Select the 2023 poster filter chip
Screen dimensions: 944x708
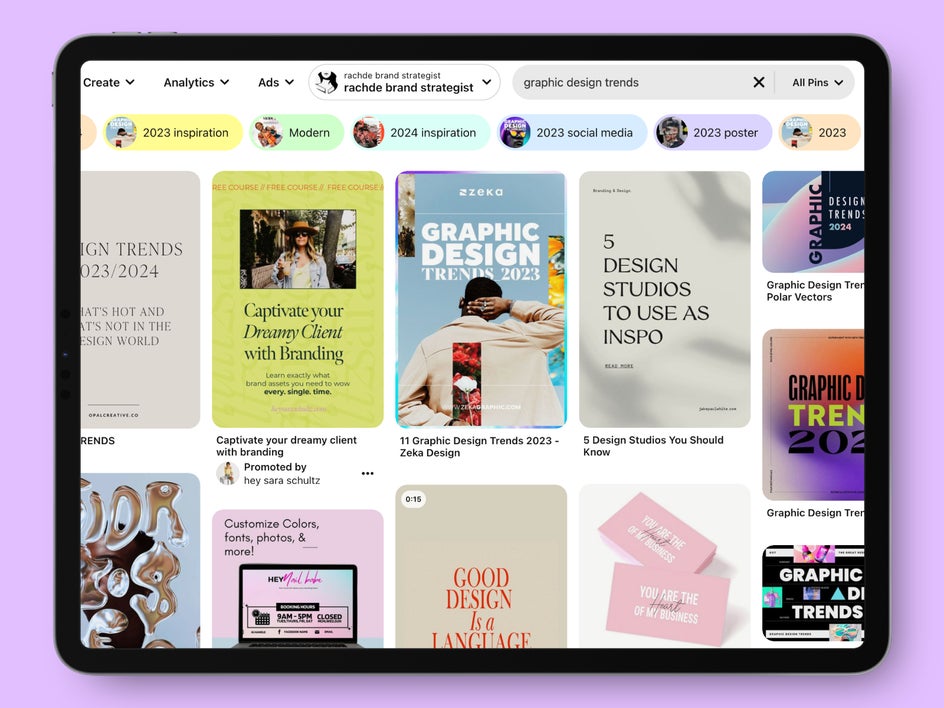tap(713, 132)
